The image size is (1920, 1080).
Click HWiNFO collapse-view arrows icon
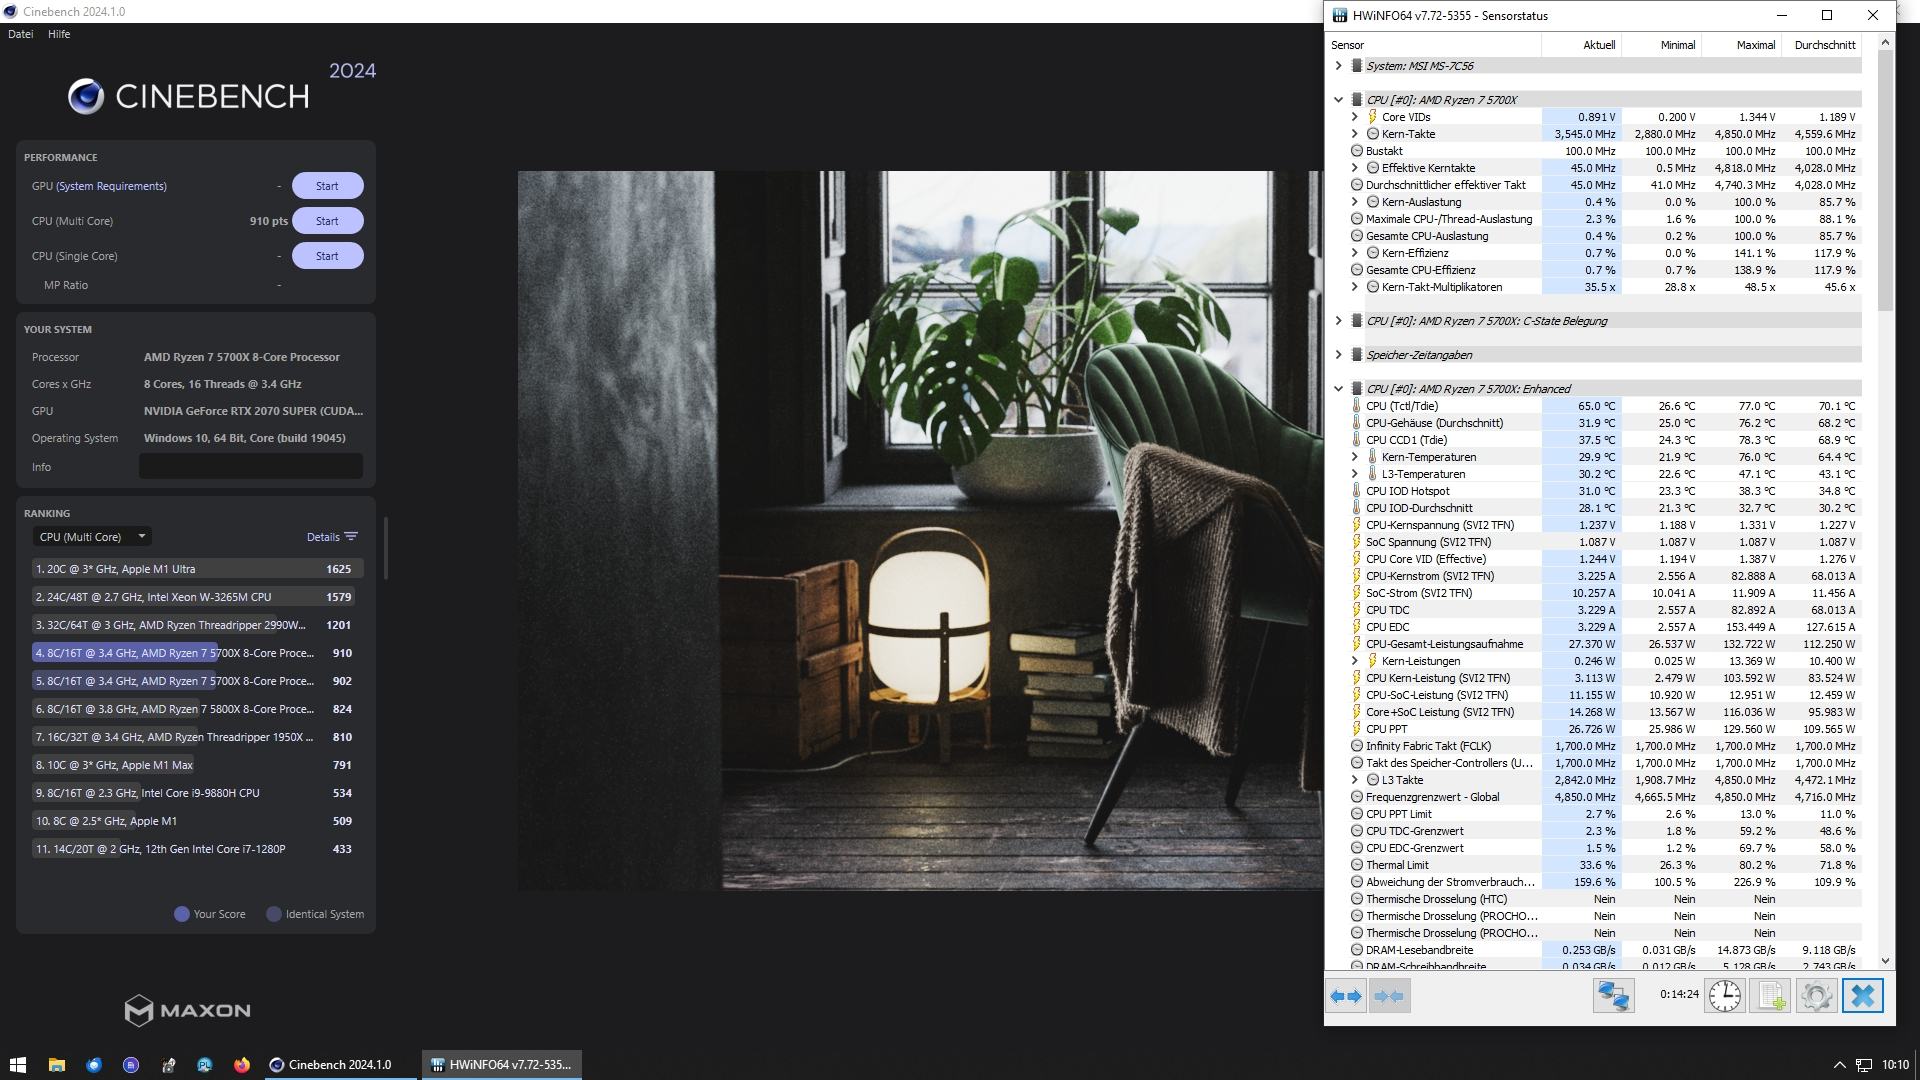(x=1389, y=996)
